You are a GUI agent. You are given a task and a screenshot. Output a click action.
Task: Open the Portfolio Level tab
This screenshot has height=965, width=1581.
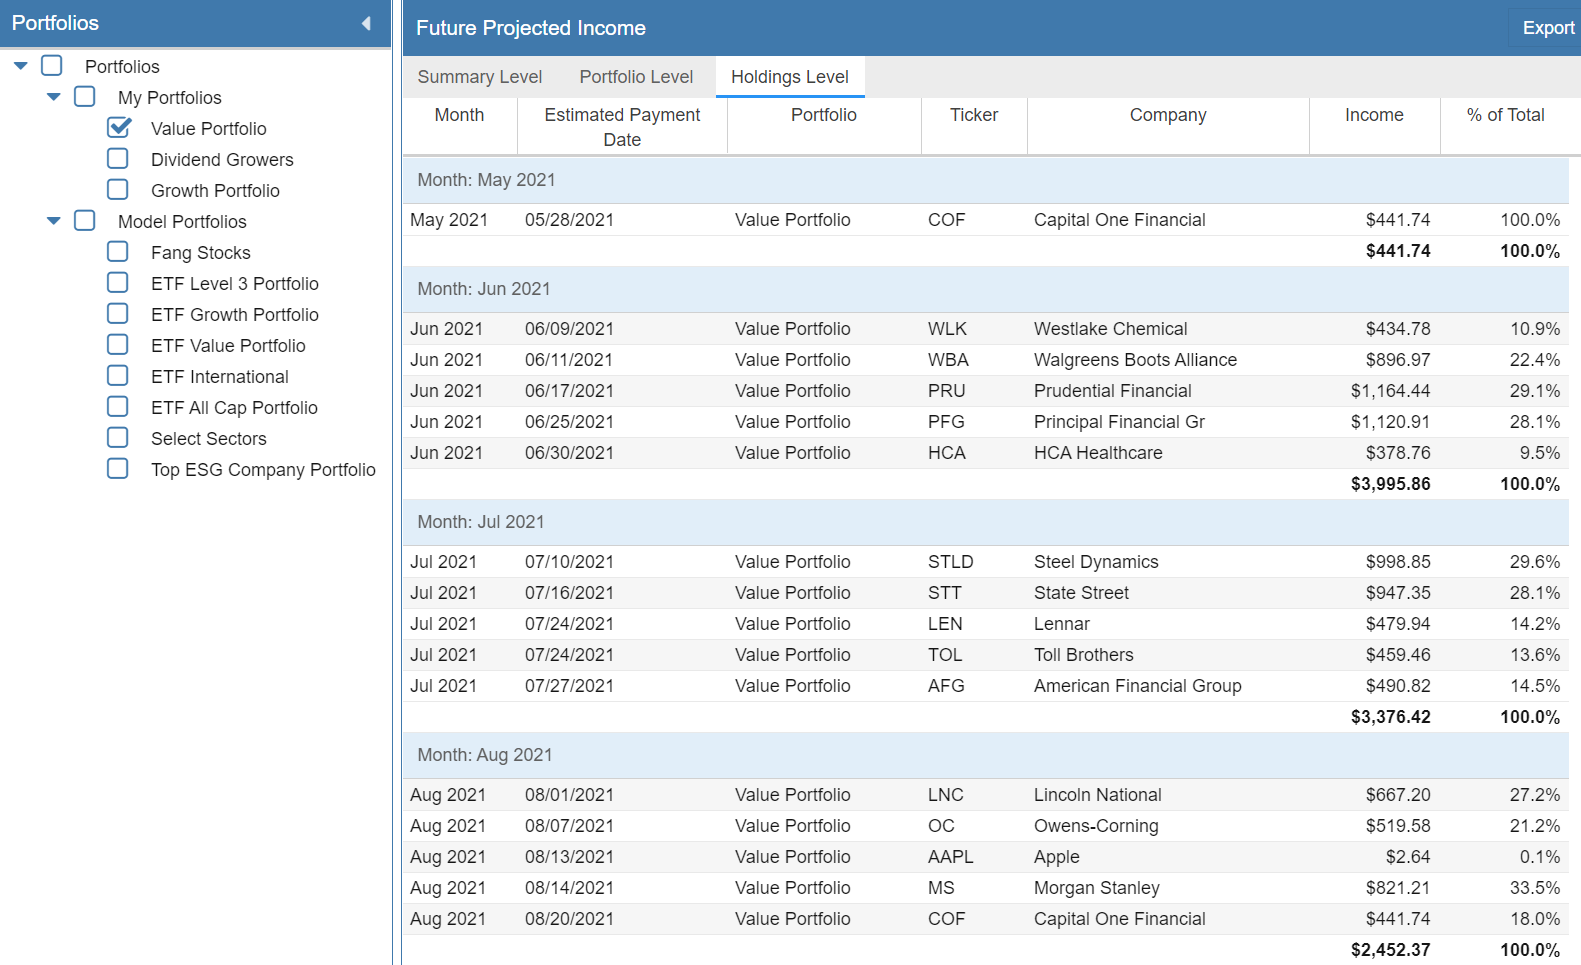636,77
